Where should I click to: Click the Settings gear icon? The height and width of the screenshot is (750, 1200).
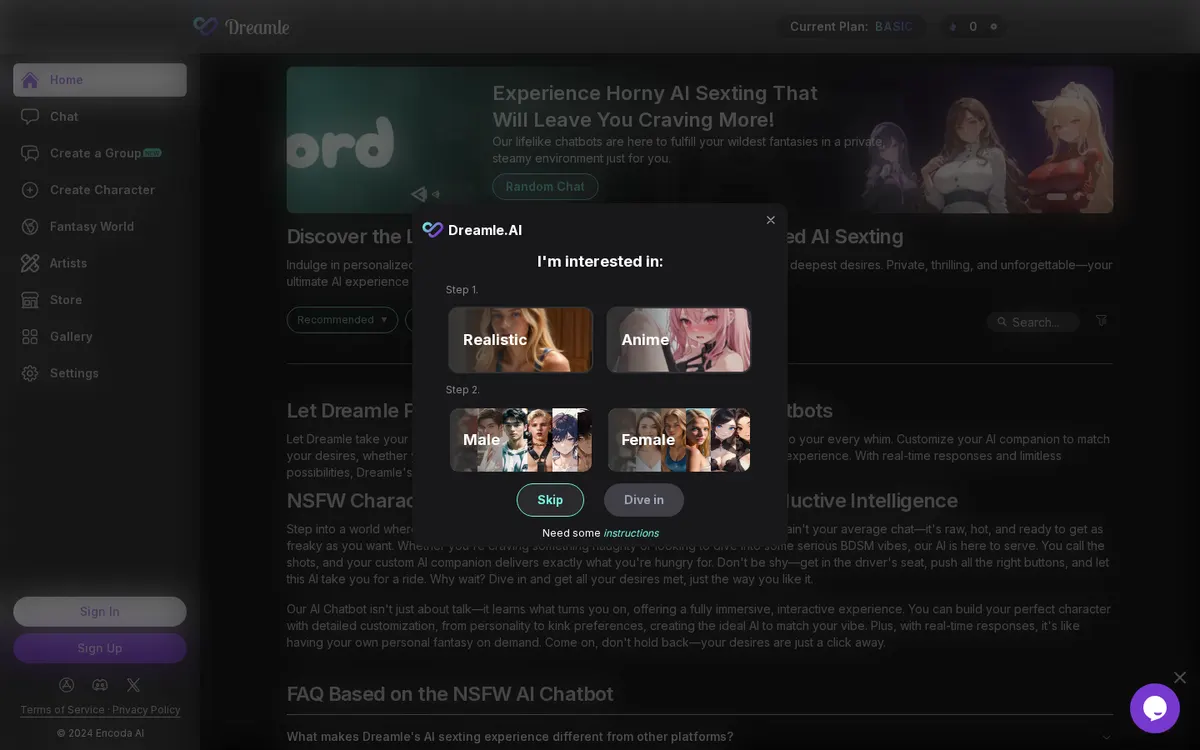click(30, 373)
